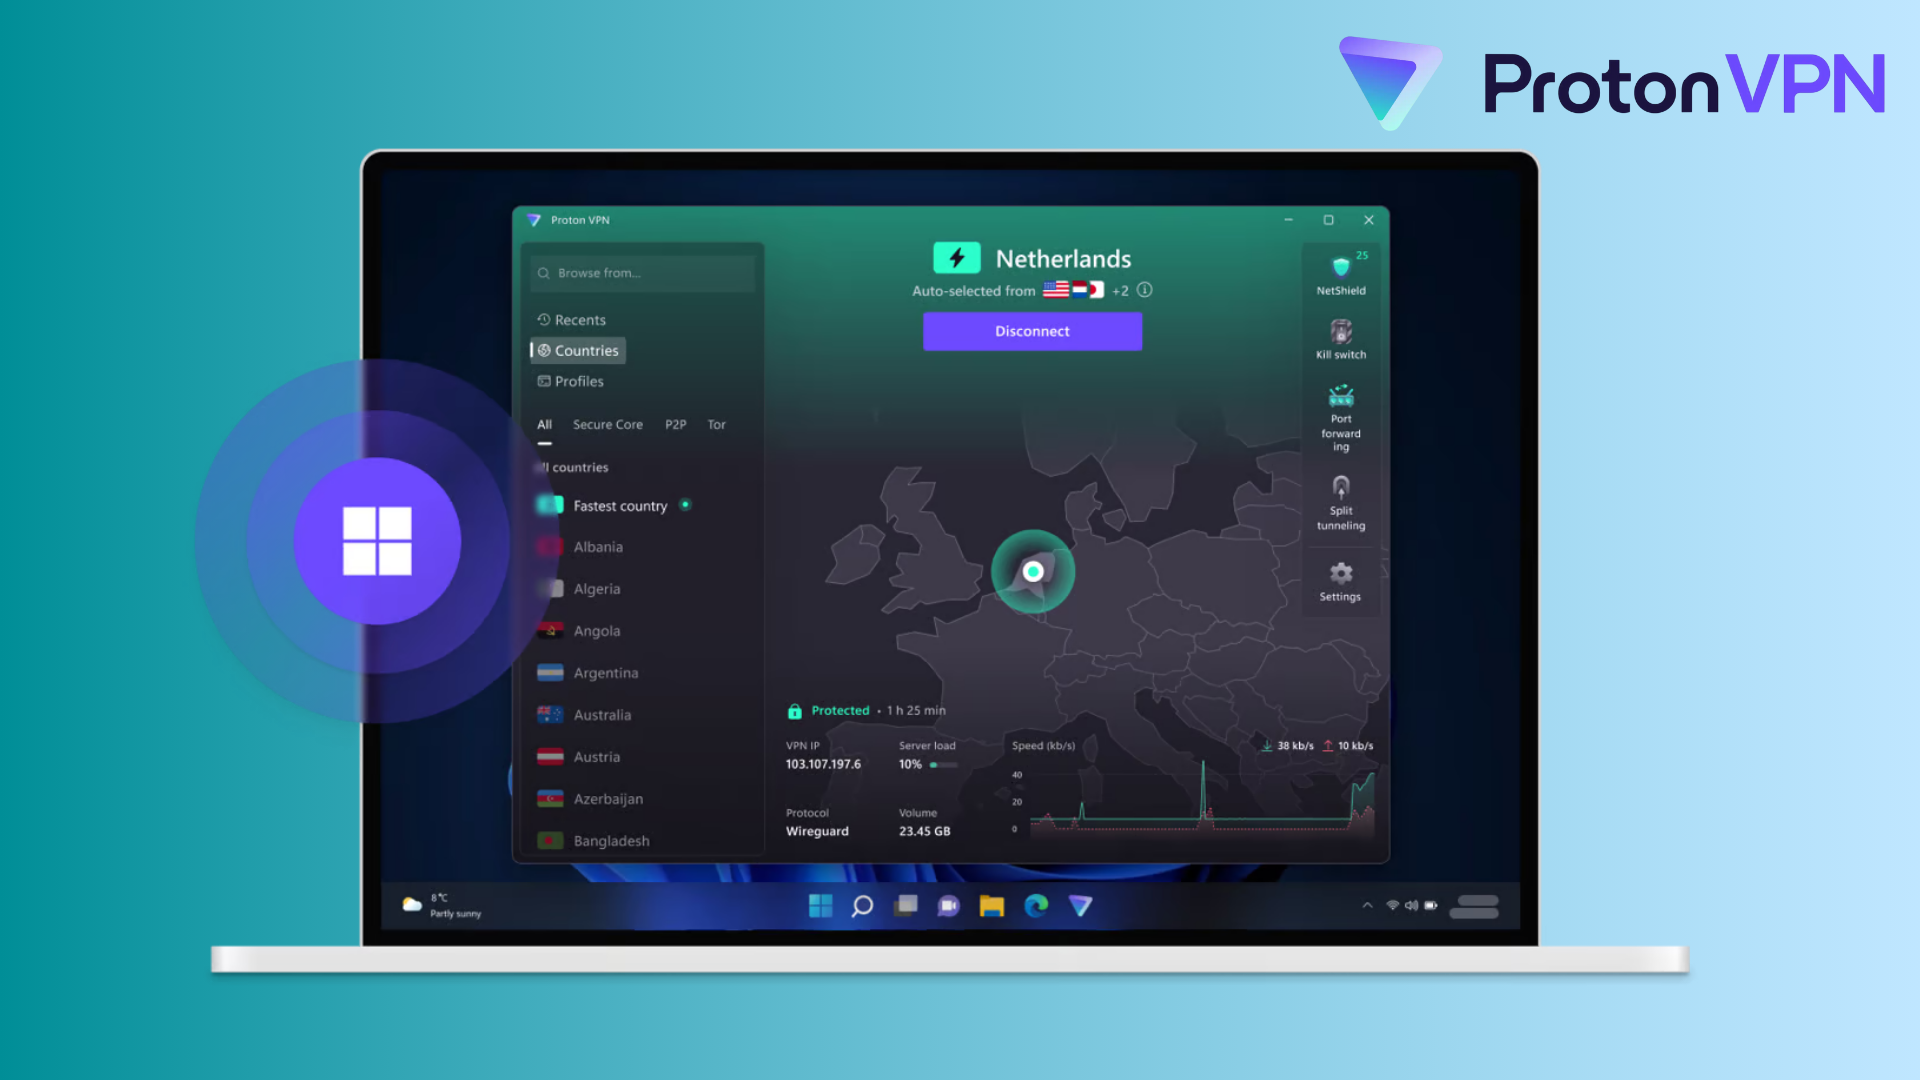Click the Fastest country flag icon
The height and width of the screenshot is (1080, 1920).
pyautogui.click(x=550, y=505)
